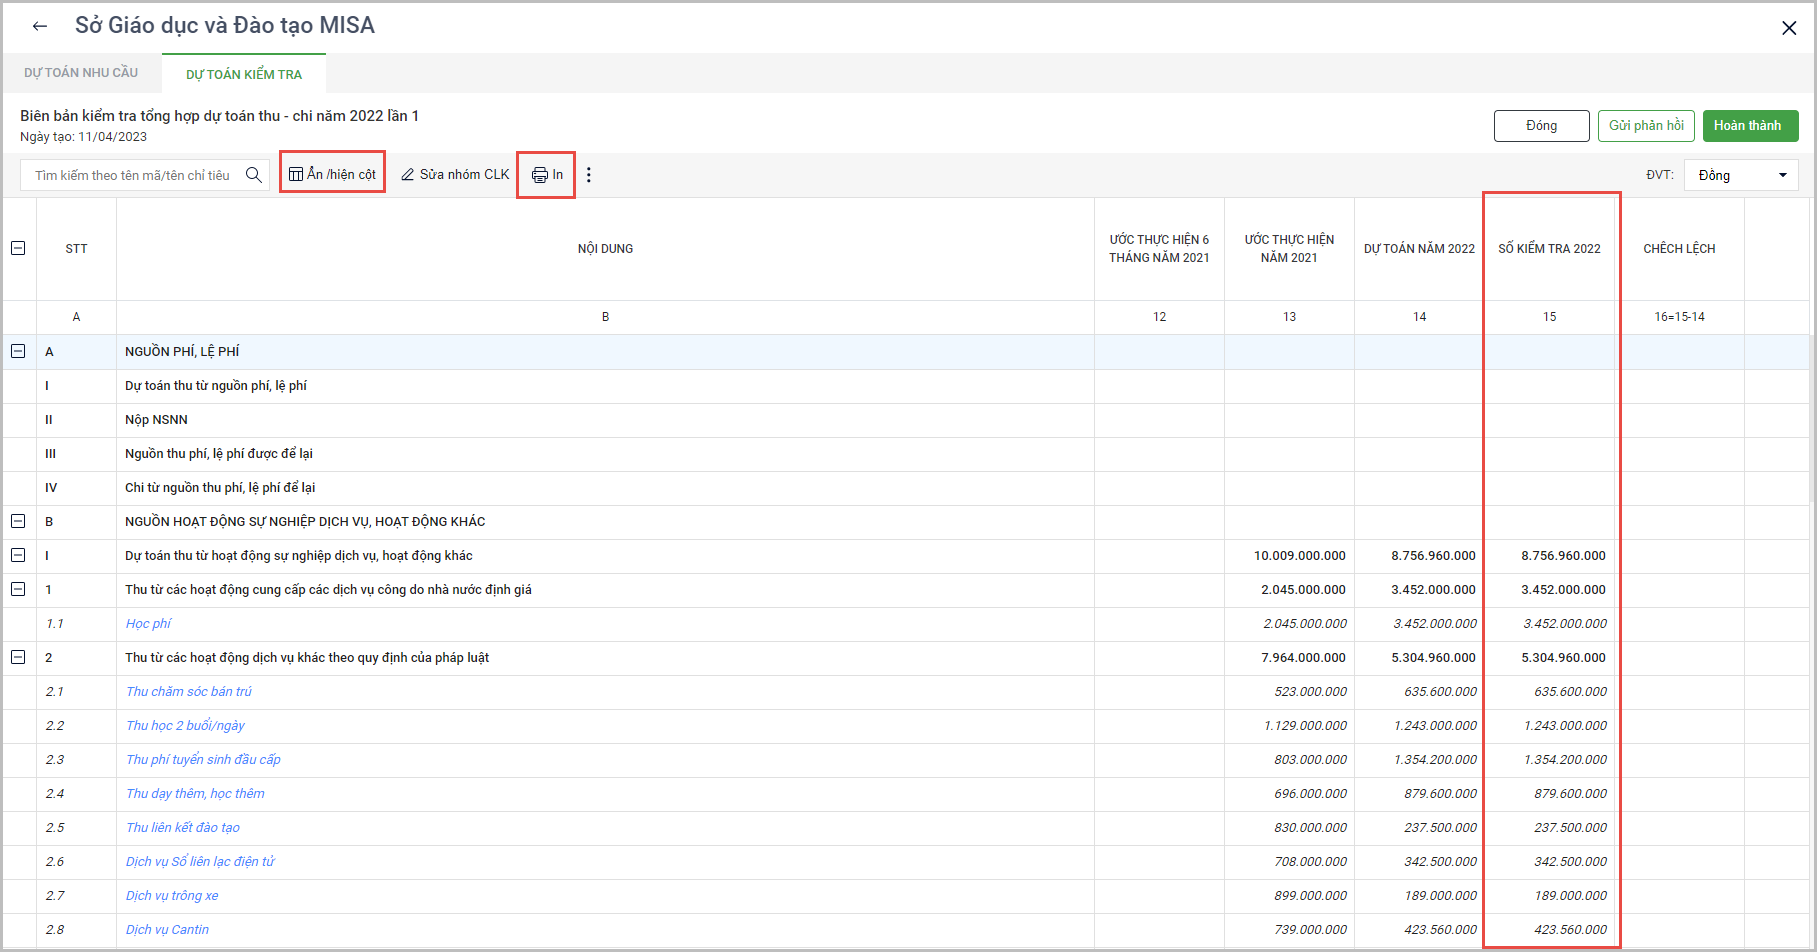Open the three-dot more options menu
Screen dimensions: 1817x952
(x=589, y=175)
